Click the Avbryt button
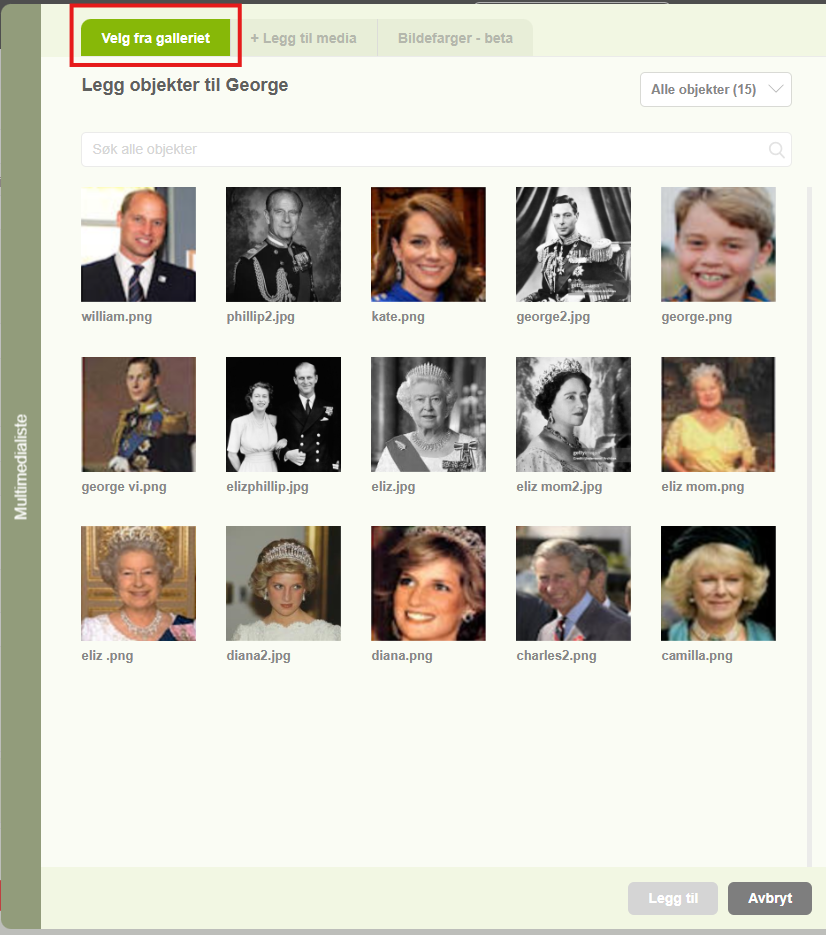826x935 pixels. click(770, 898)
